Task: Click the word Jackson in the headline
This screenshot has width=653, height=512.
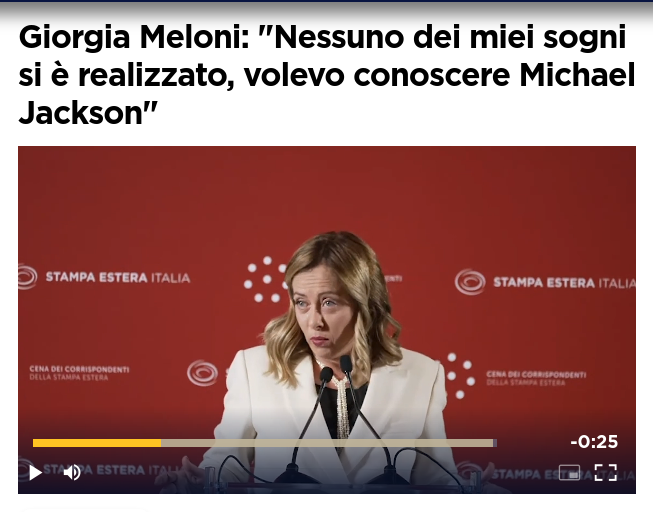Action: pos(83,113)
